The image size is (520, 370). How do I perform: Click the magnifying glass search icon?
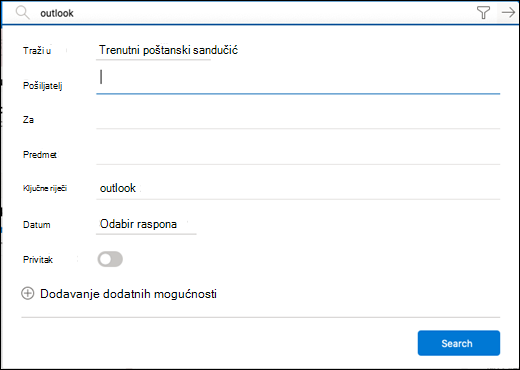23,13
